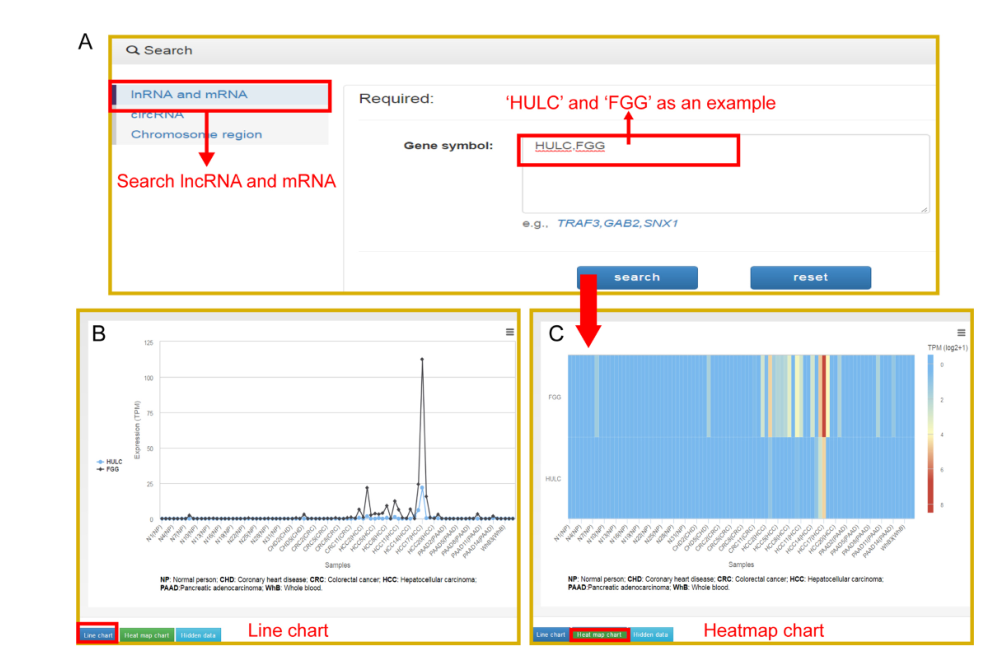Open the hamburger export menu in panel C
This screenshot has width=1000, height=652.
click(x=961, y=332)
